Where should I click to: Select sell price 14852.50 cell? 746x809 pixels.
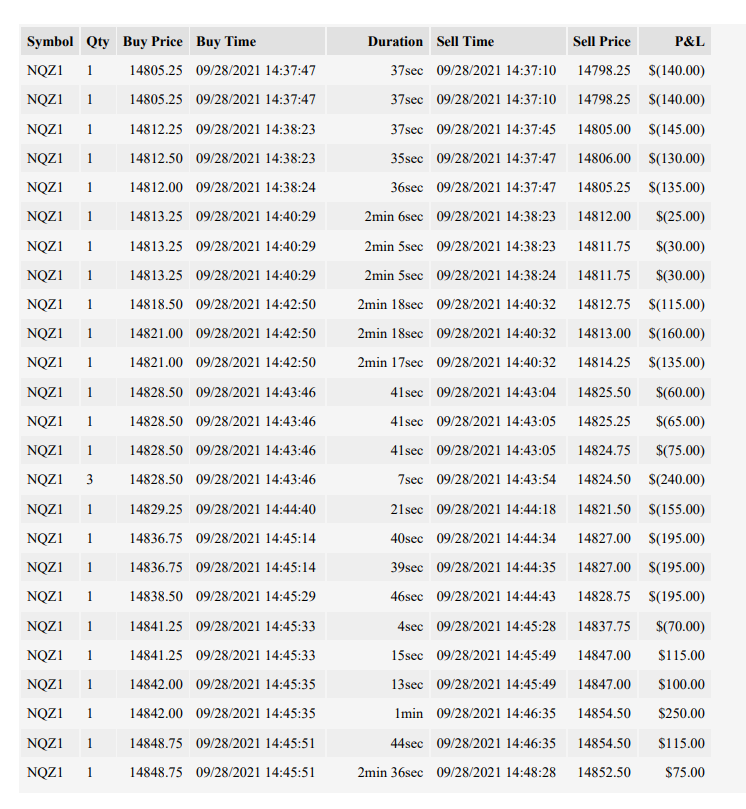click(x=602, y=772)
